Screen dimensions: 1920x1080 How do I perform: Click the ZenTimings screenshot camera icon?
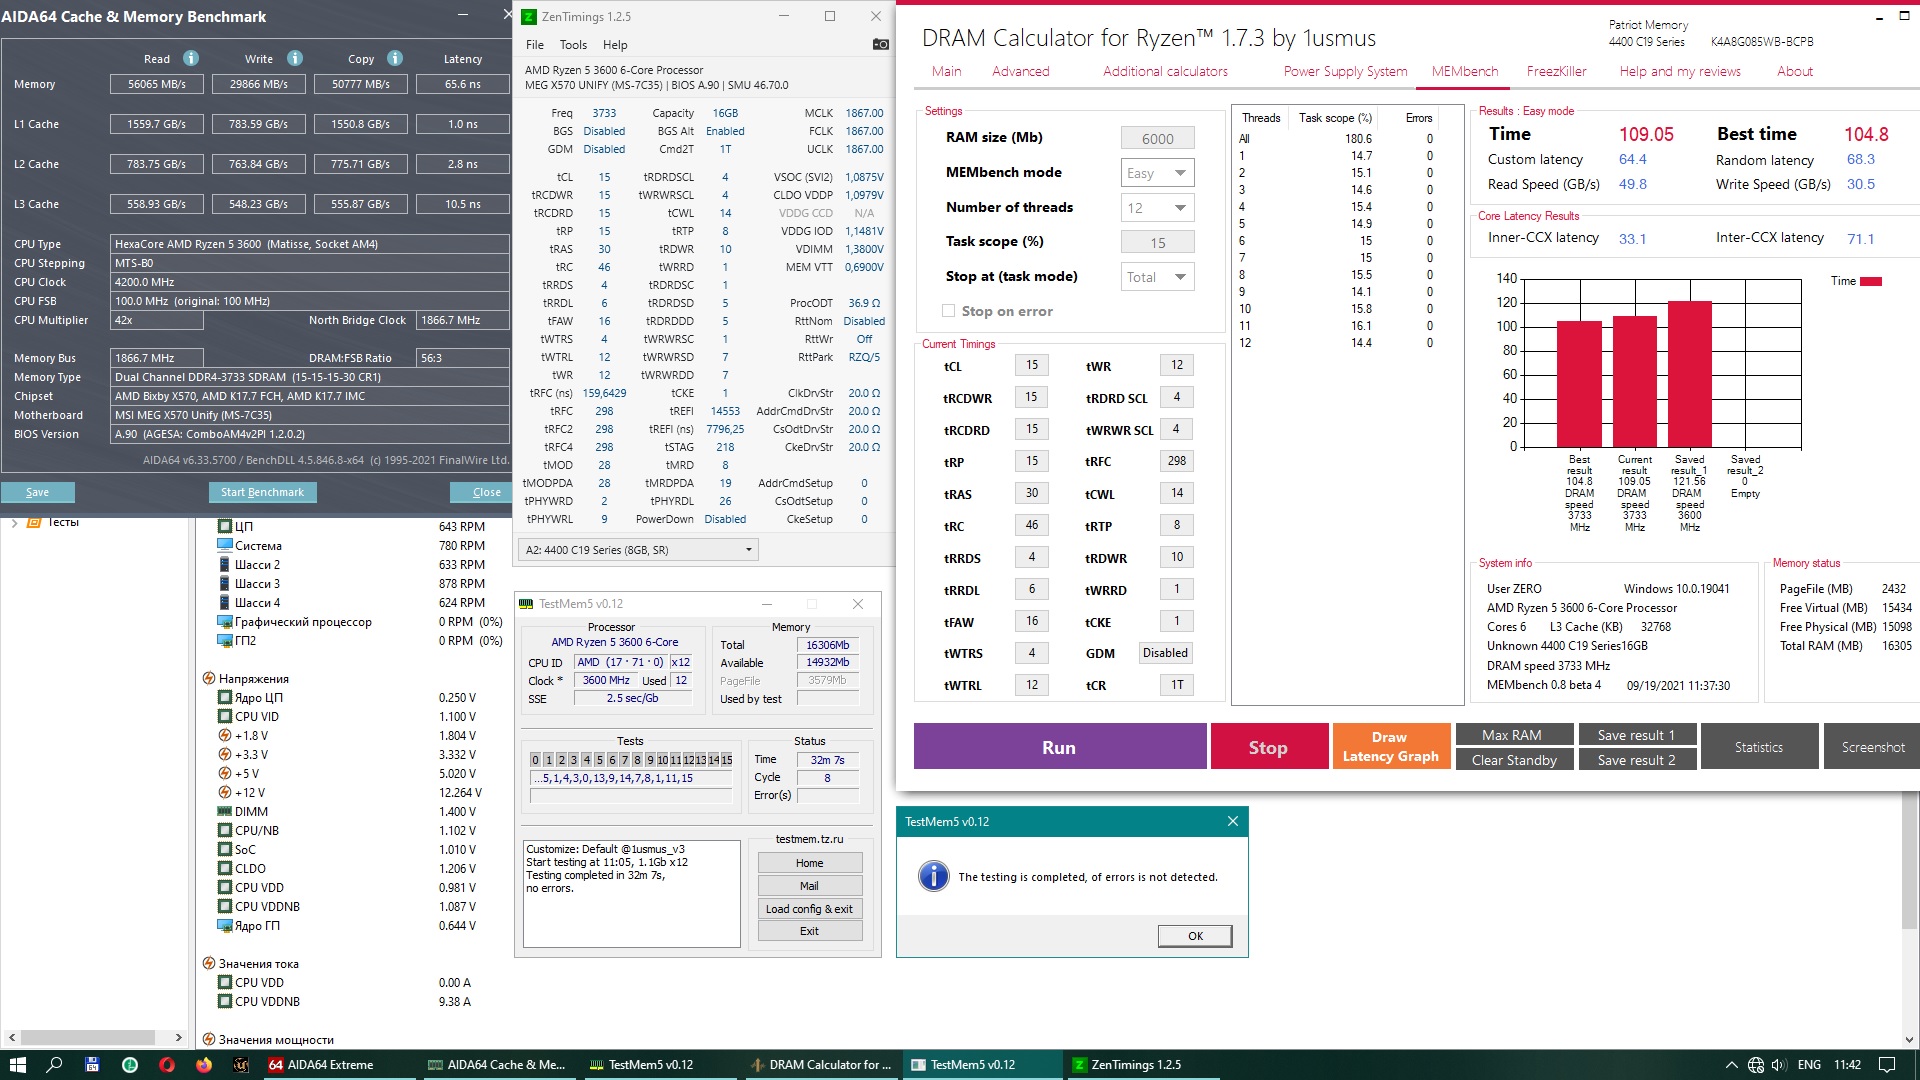pos(880,44)
